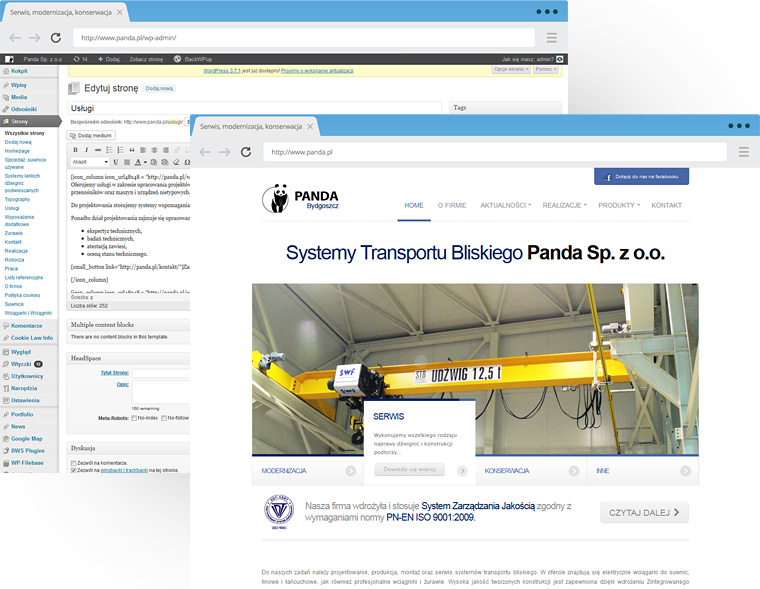Click the Italic button in editor toolbar
760x589 pixels.
87,149
